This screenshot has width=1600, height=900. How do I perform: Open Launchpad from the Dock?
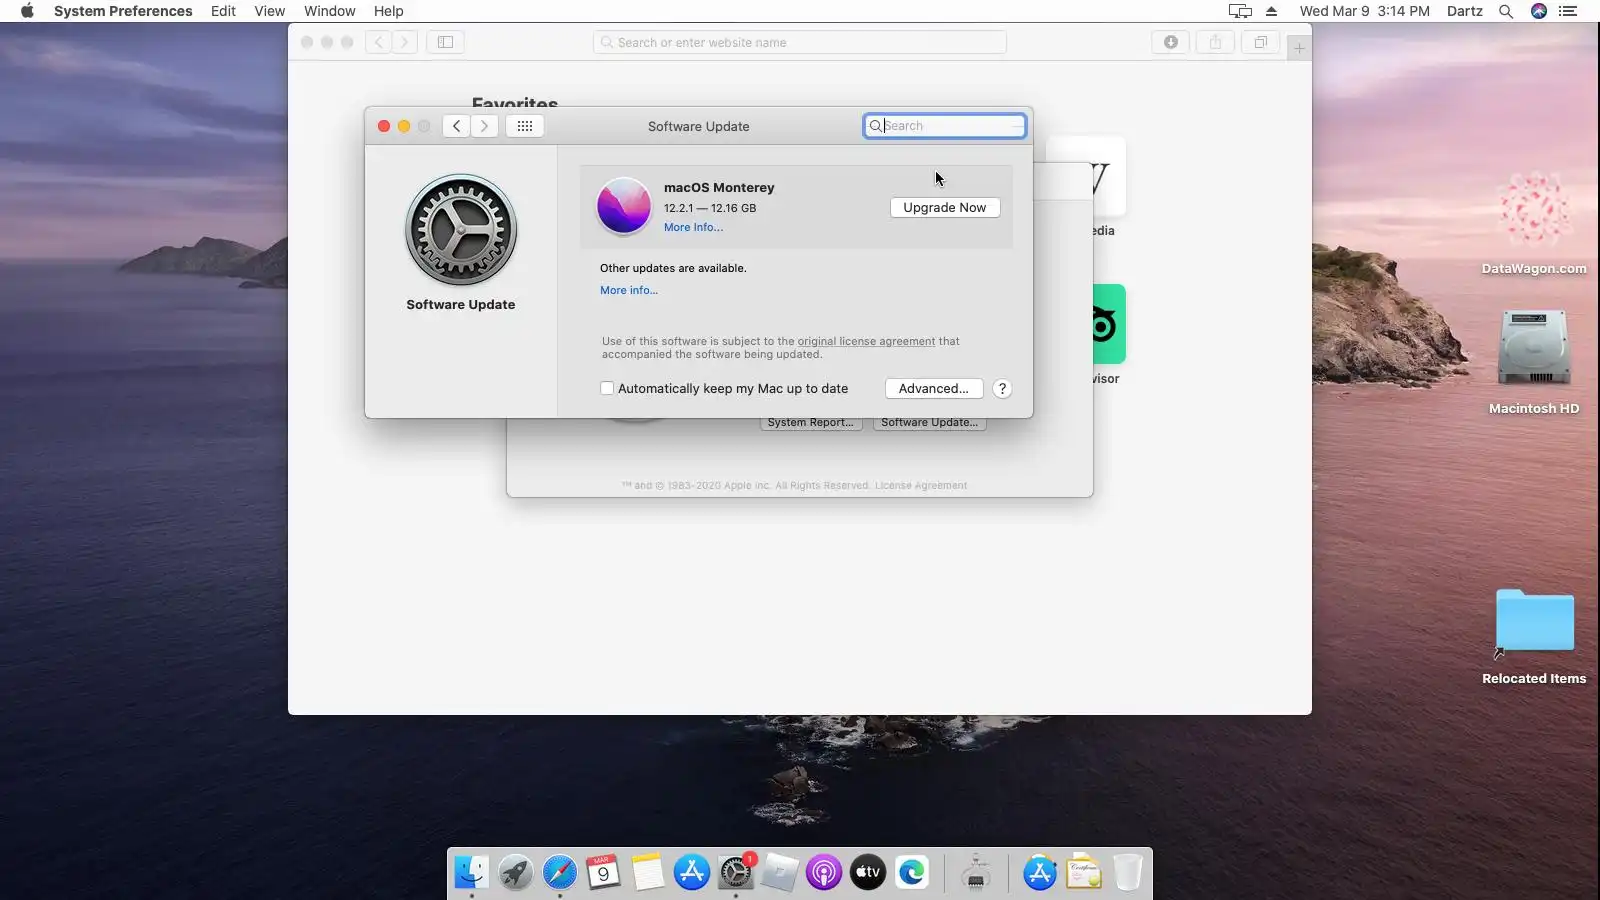tap(516, 873)
